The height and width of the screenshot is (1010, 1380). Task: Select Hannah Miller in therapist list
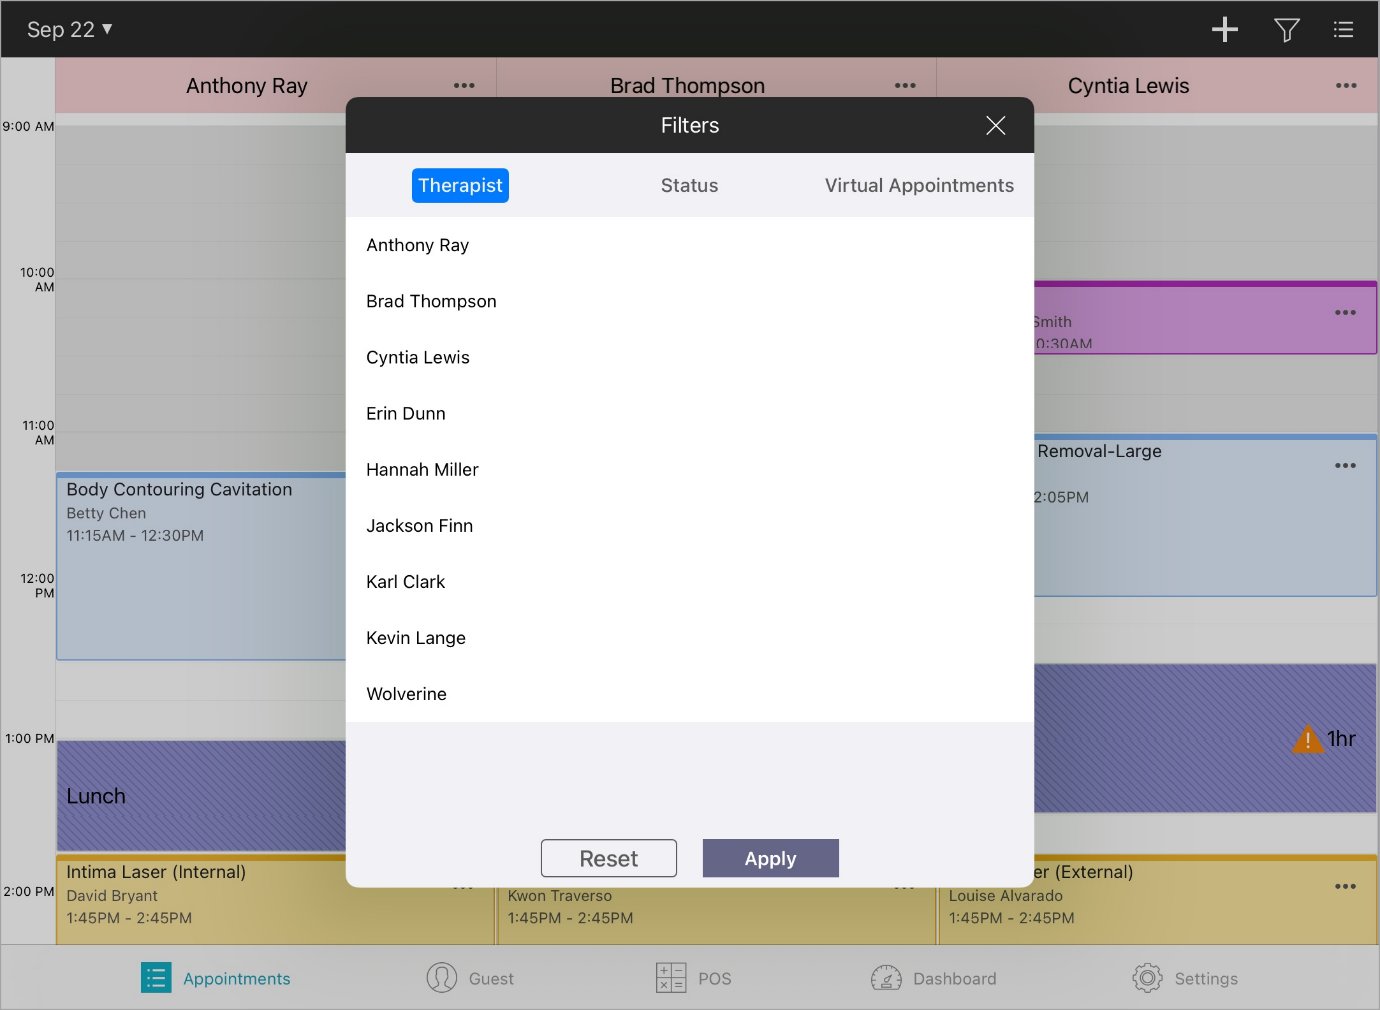point(422,470)
